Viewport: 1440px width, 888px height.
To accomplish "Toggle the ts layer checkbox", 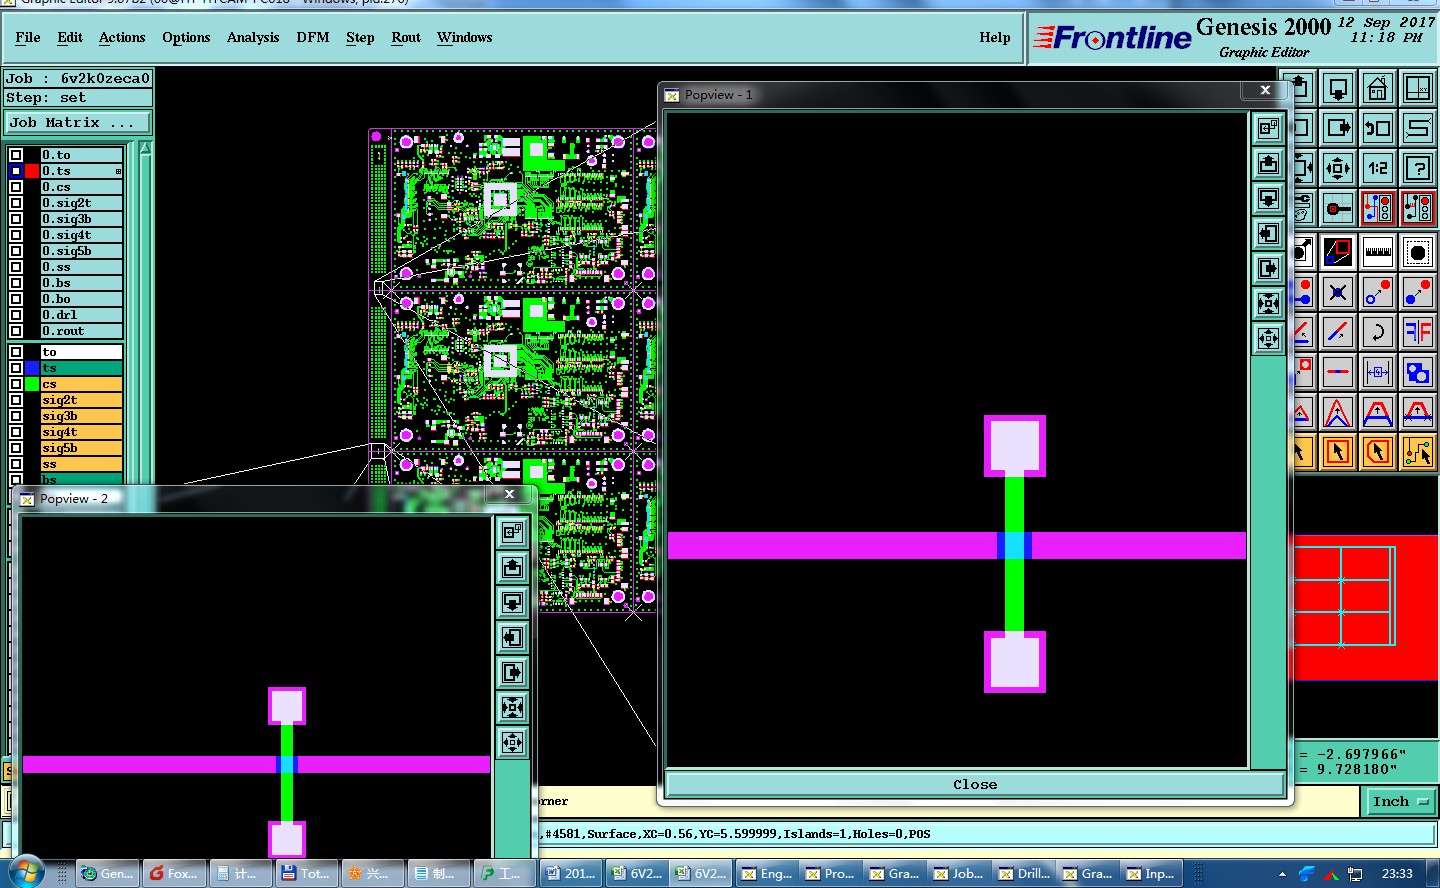I will pyautogui.click(x=16, y=368).
